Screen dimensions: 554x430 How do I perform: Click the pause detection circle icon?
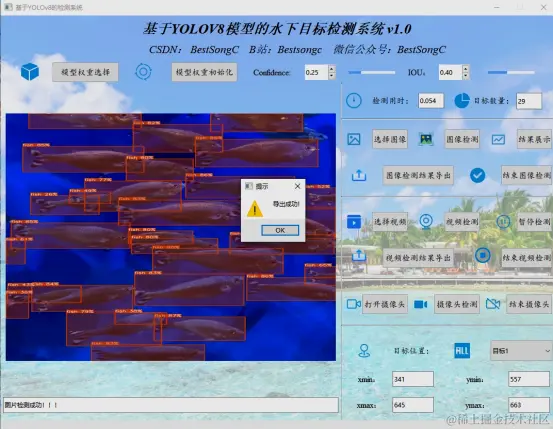503,222
